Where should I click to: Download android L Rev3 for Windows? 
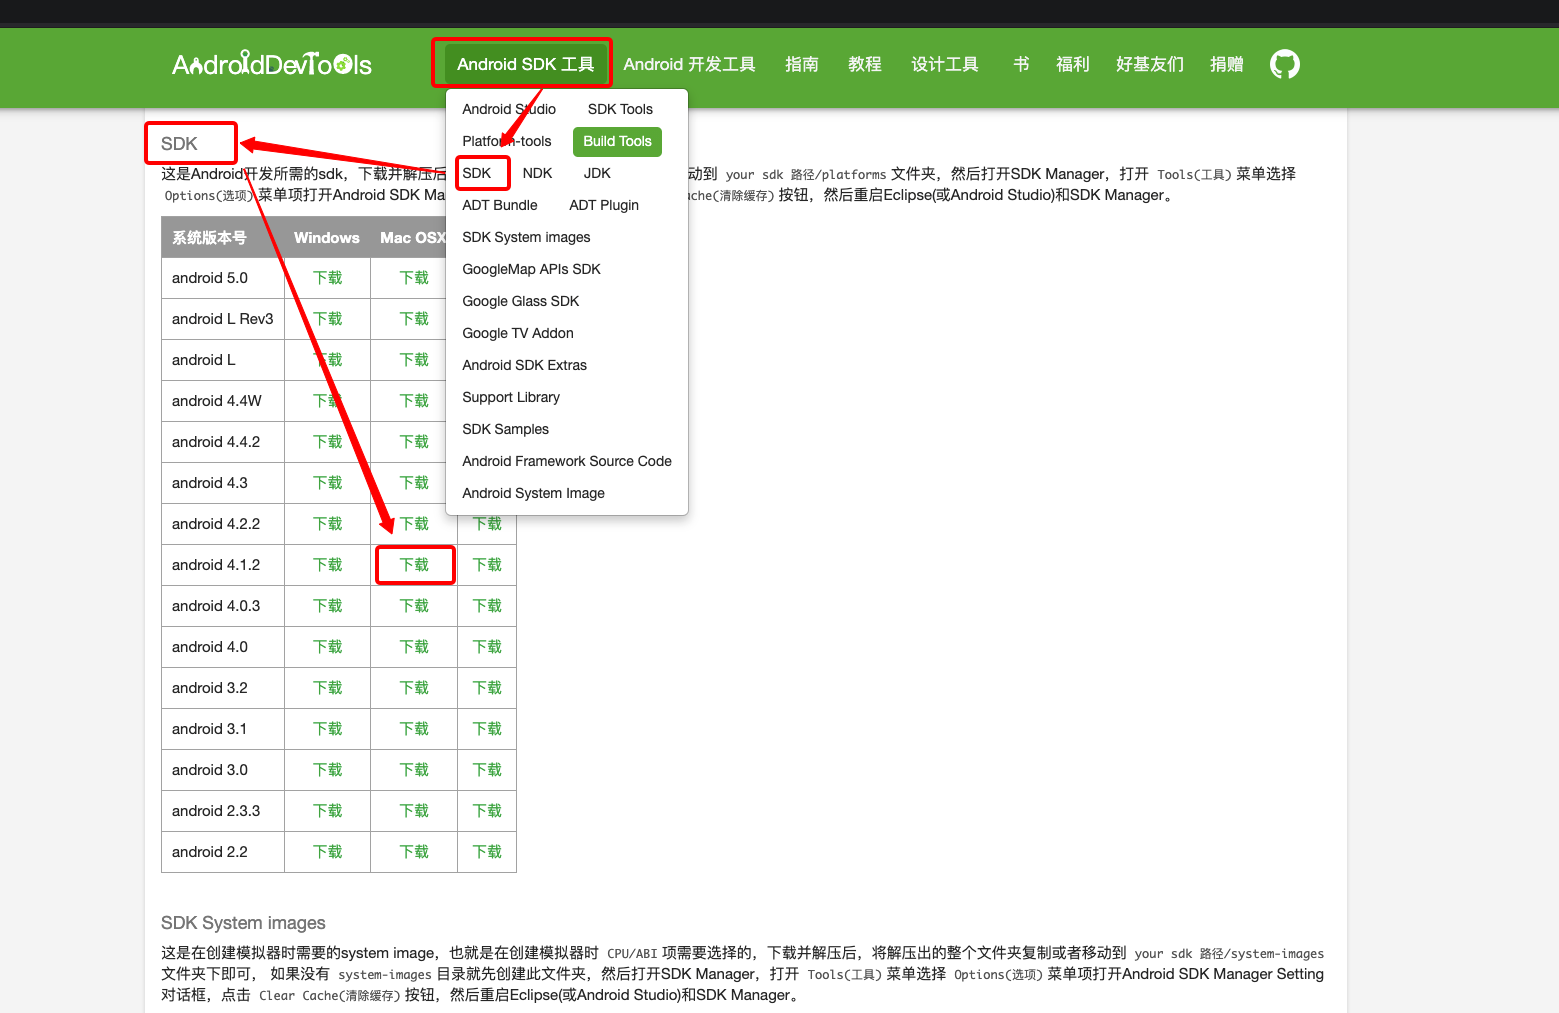pyautogui.click(x=327, y=319)
